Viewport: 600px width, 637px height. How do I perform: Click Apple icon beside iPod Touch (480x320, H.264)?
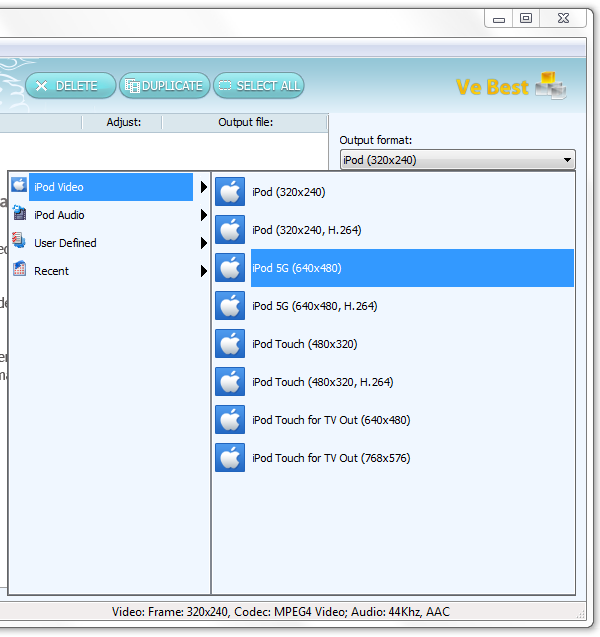pyautogui.click(x=230, y=381)
